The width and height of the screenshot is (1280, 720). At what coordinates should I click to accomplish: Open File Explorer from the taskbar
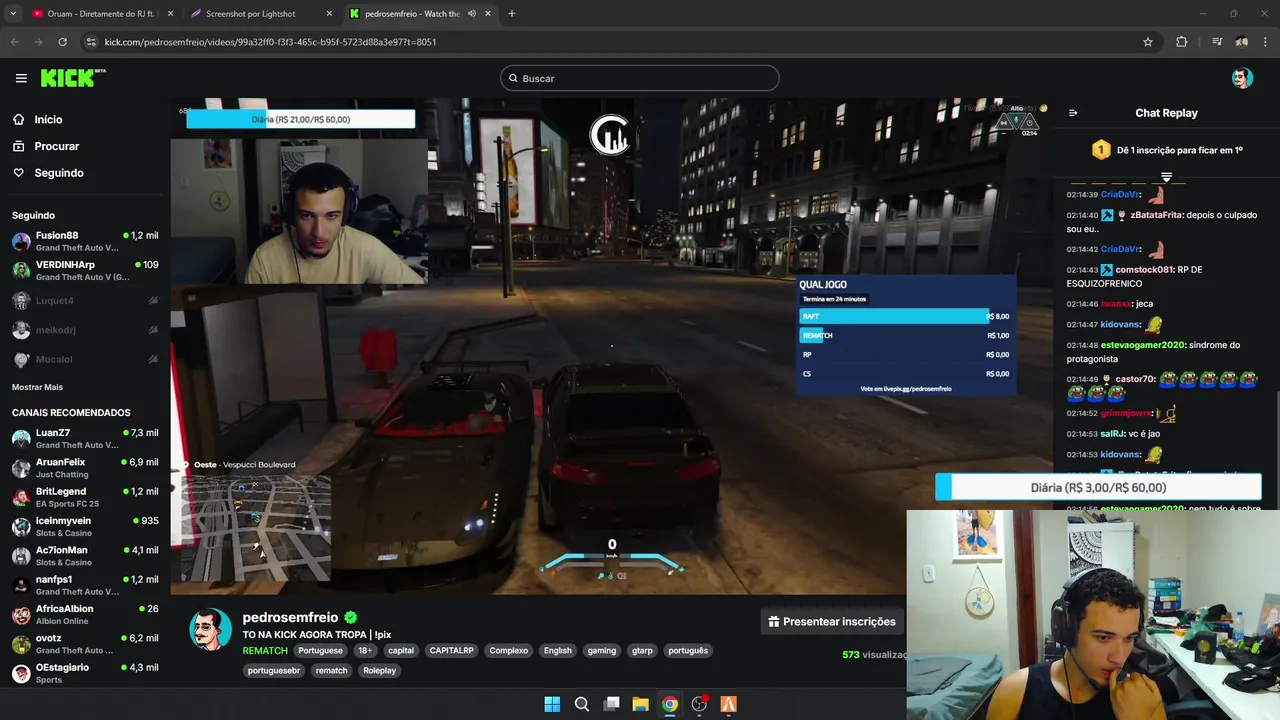pyautogui.click(x=640, y=704)
